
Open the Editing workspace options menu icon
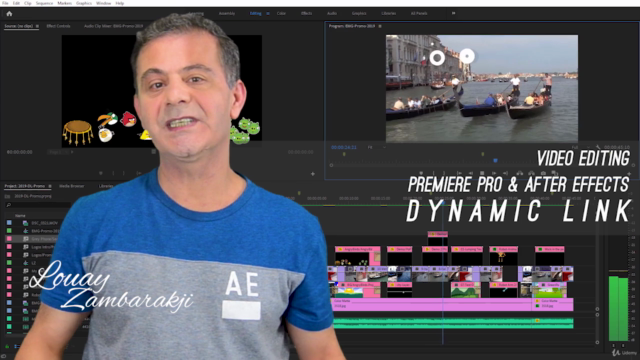coord(268,13)
